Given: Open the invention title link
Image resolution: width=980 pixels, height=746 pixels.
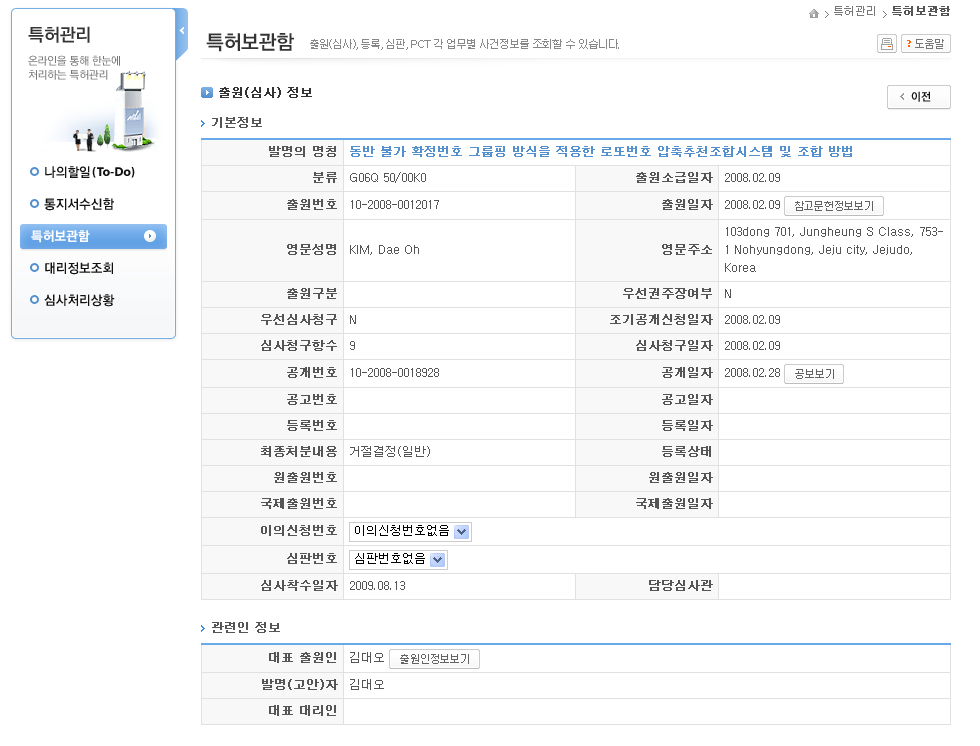Looking at the screenshot, I should coord(600,152).
